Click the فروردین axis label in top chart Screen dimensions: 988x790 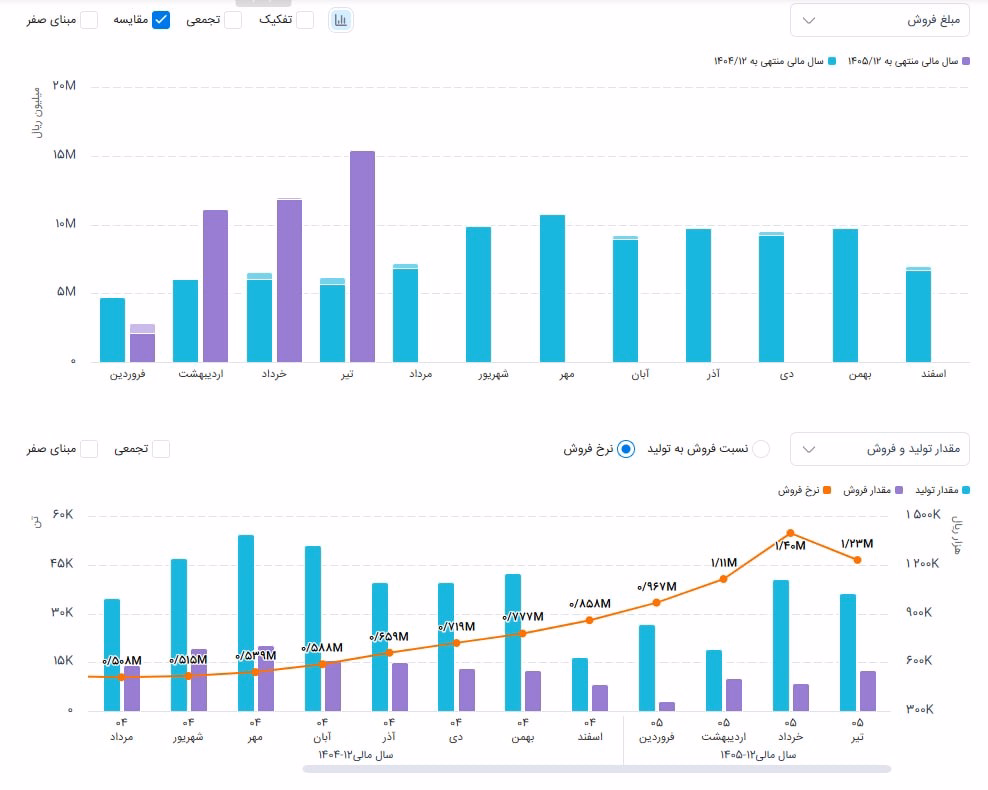(128, 374)
